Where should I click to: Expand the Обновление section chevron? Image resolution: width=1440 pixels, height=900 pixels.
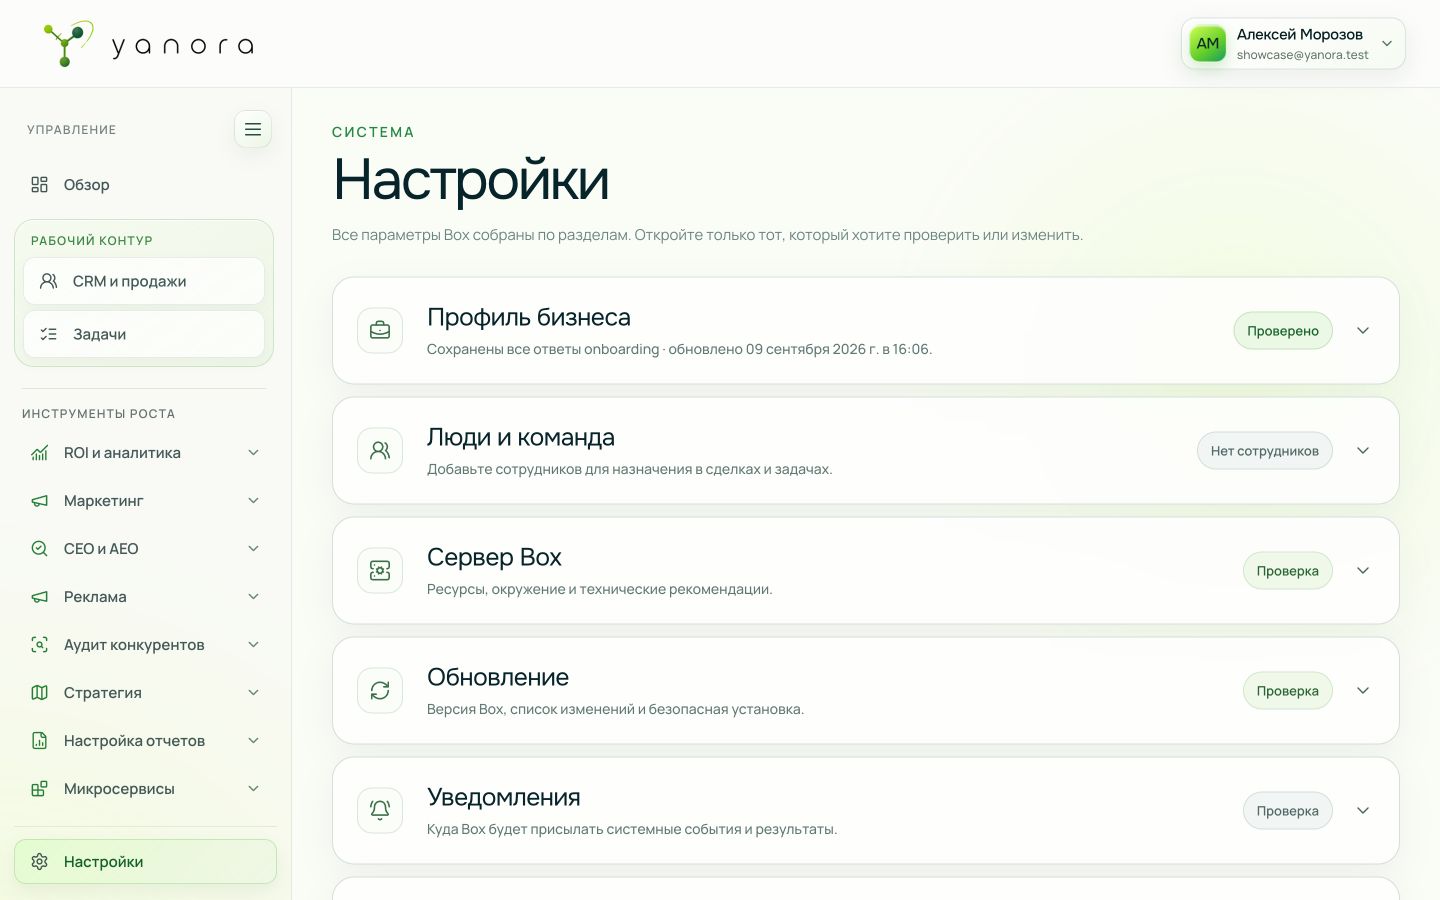tap(1363, 691)
